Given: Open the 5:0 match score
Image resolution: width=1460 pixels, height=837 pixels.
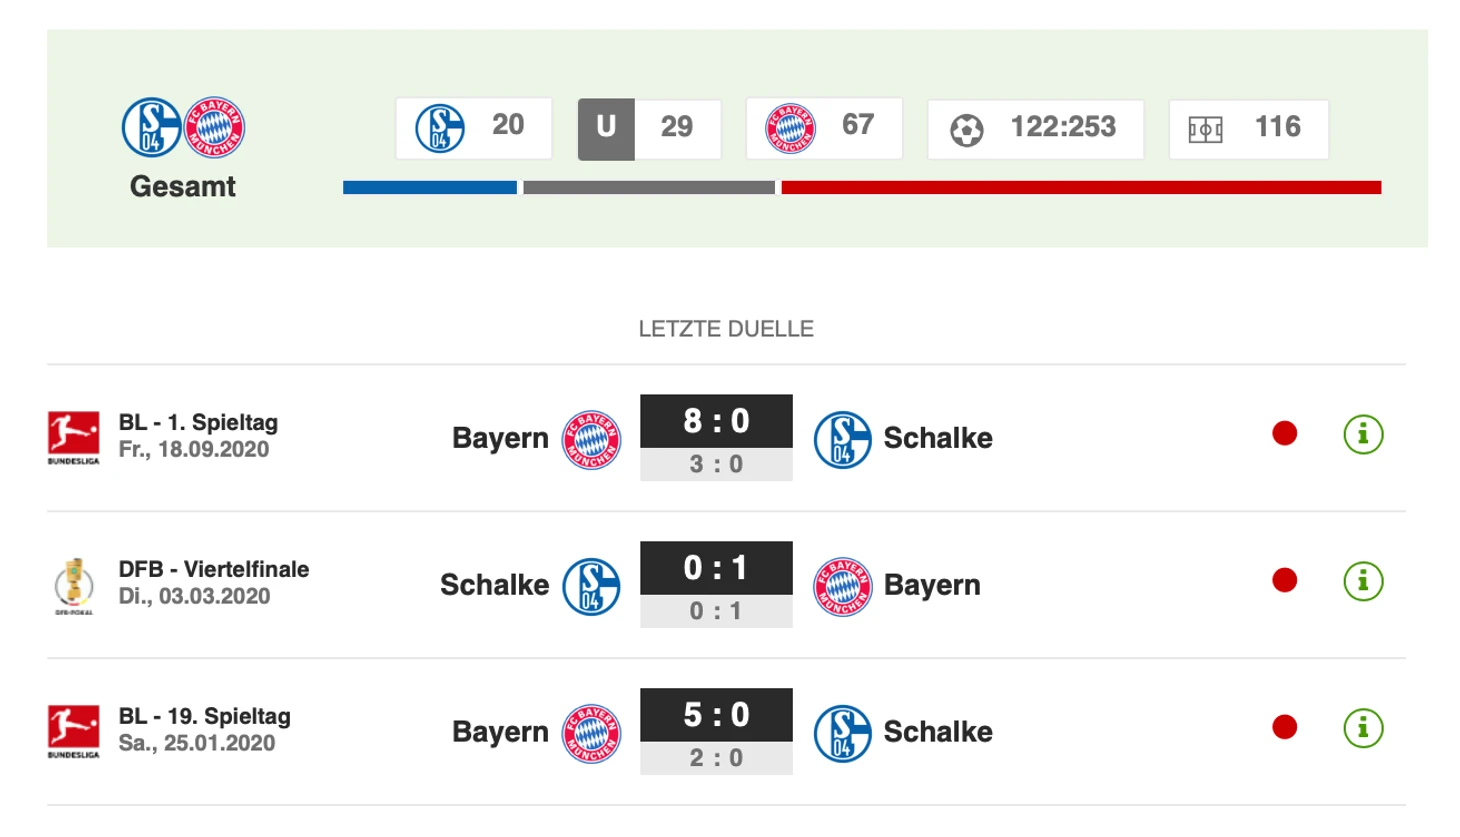Looking at the screenshot, I should click(716, 715).
